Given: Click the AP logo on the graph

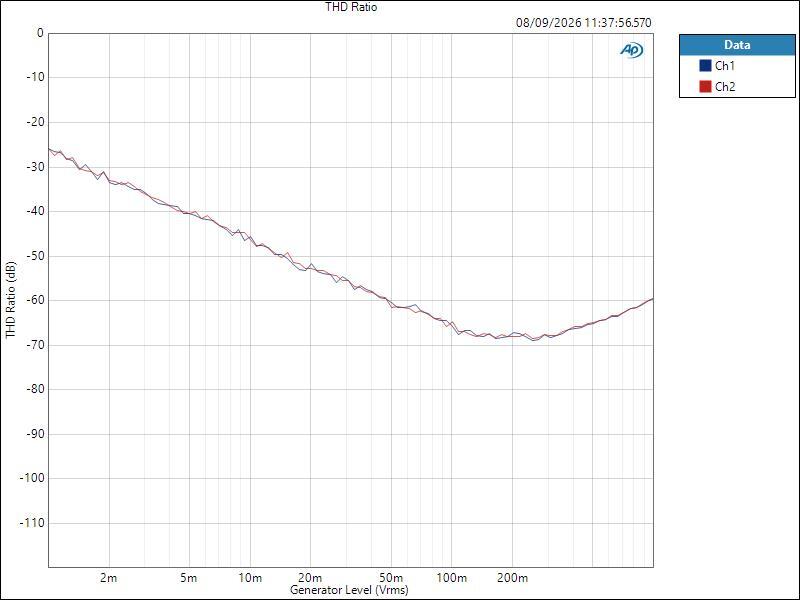Looking at the screenshot, I should pyautogui.click(x=632, y=50).
